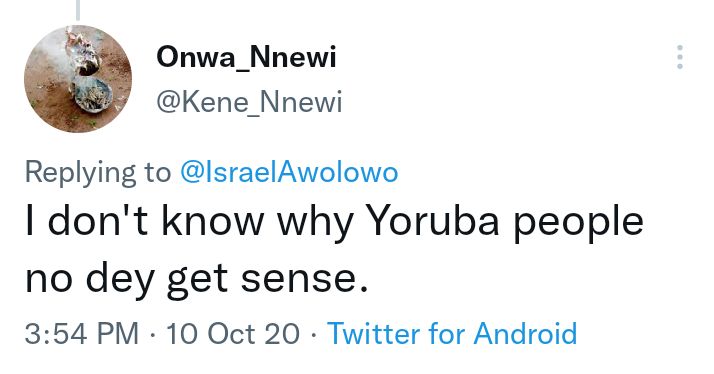Screen dimensions: 714x374
Task: Select the word "know" in the tweet
Action: tap(213, 221)
